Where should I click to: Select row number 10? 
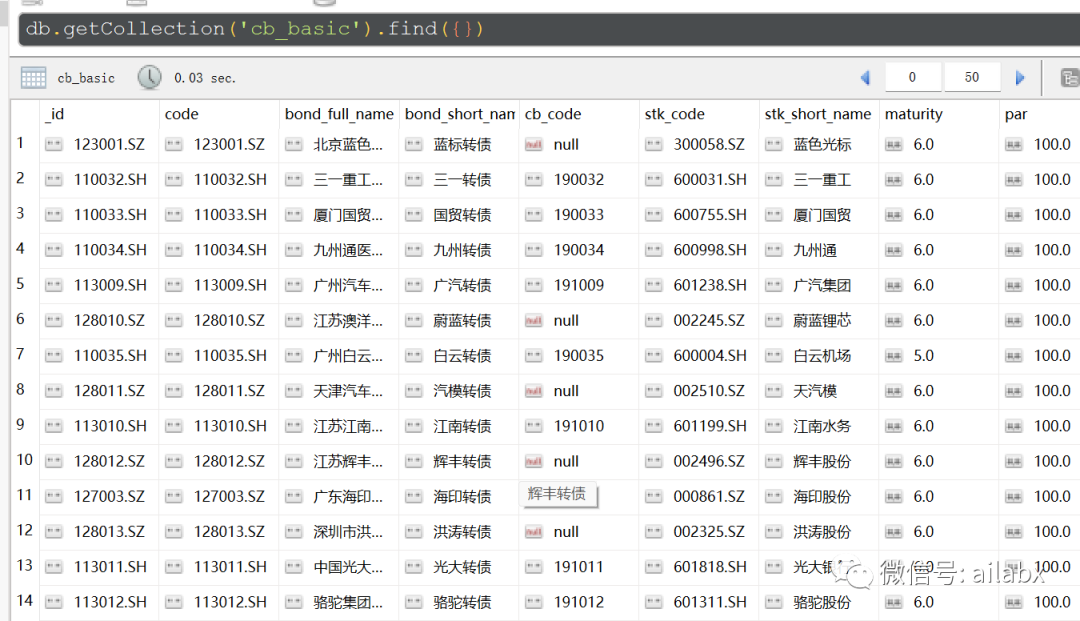[x=24, y=459]
